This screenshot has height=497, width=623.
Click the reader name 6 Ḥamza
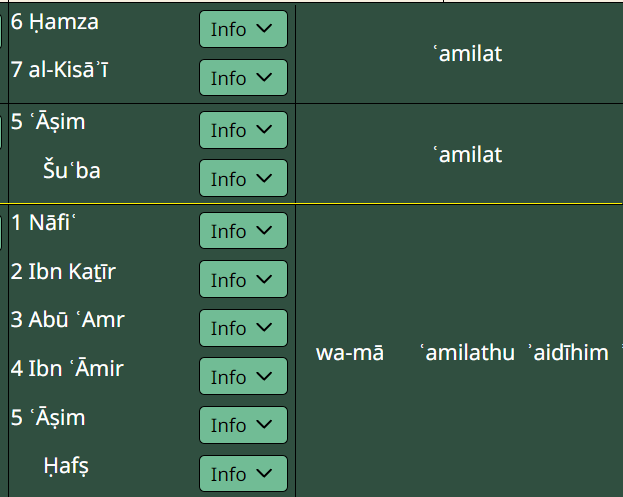(x=55, y=21)
